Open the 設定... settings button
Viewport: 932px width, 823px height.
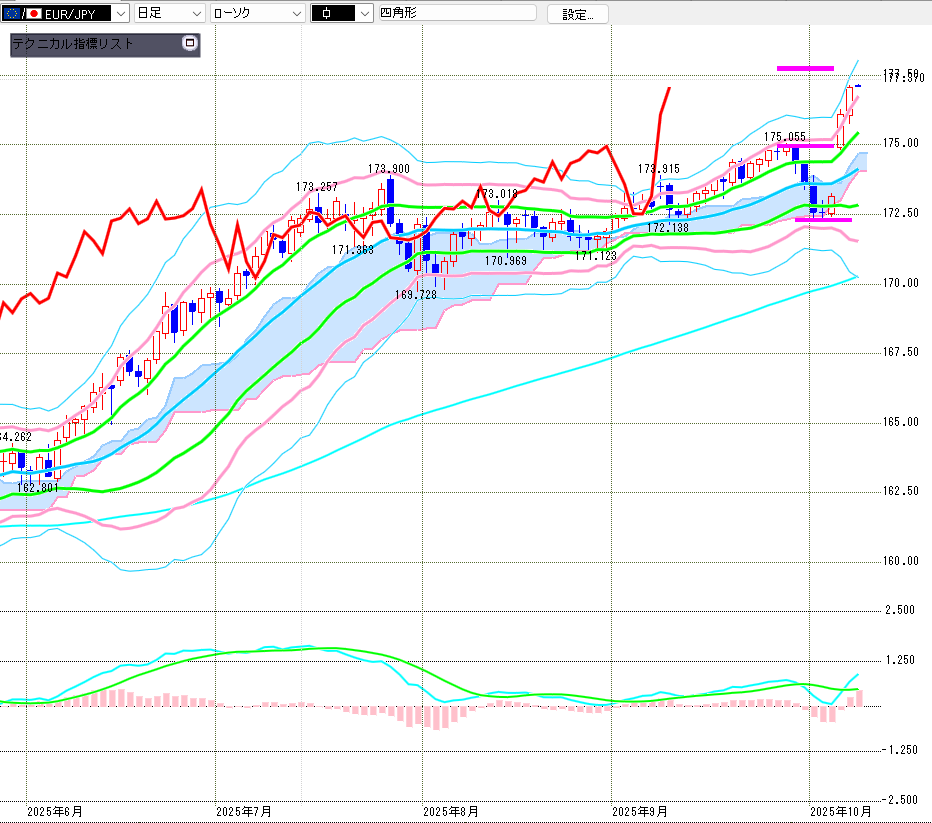584,14
